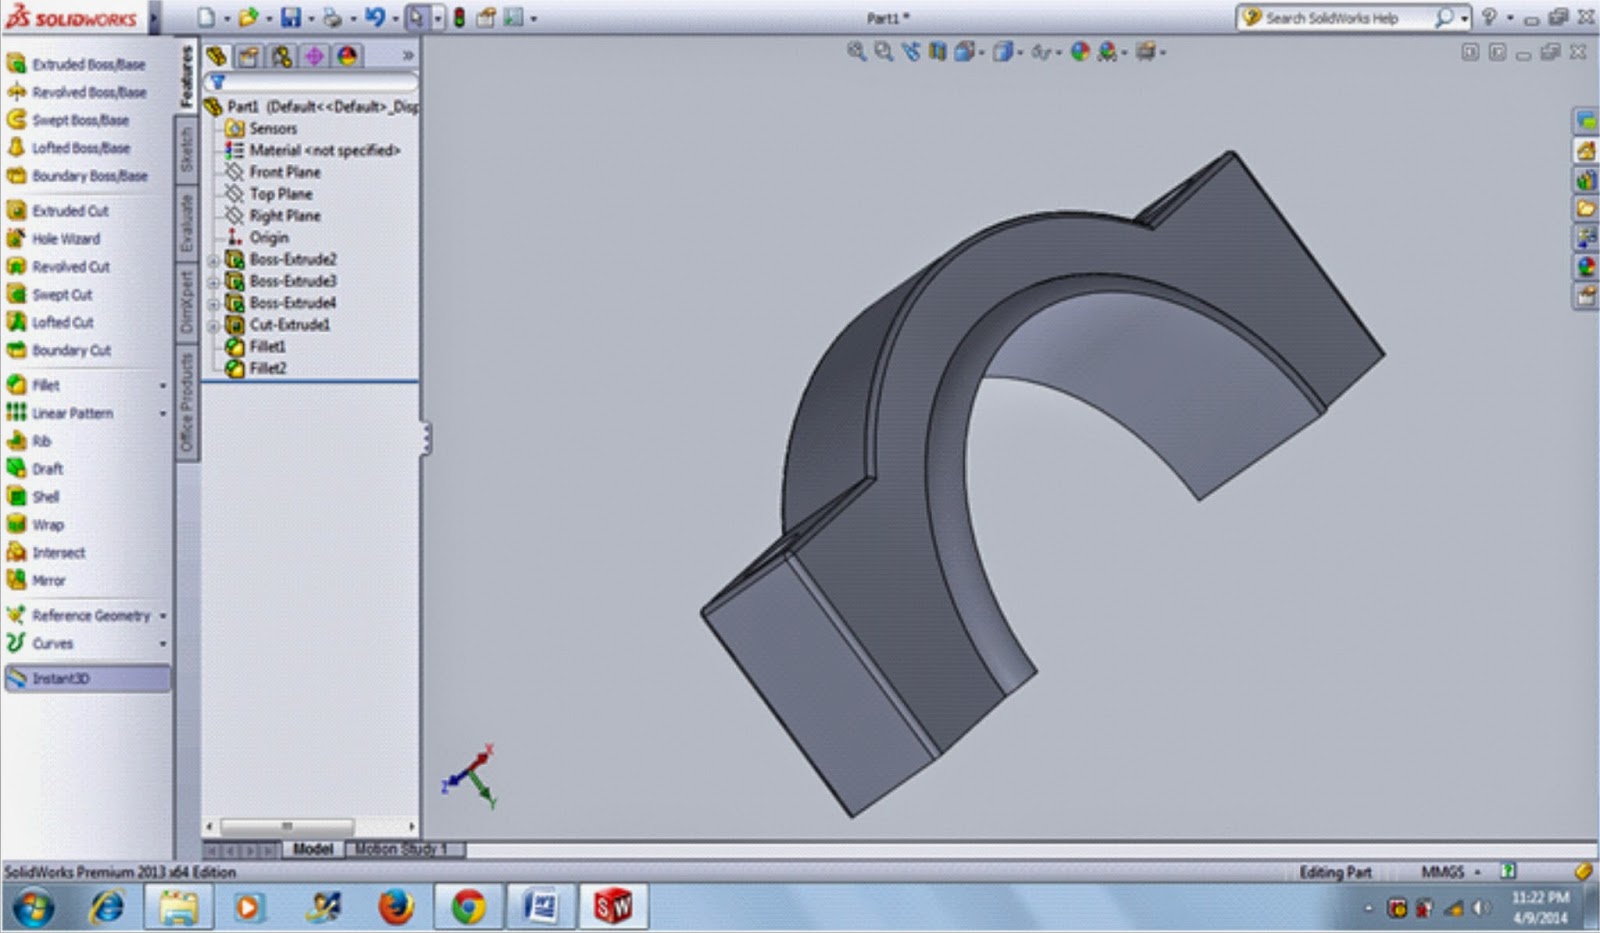1600x933 pixels.
Task: Enable the Hide/Show Items visibility control
Action: [1042, 52]
